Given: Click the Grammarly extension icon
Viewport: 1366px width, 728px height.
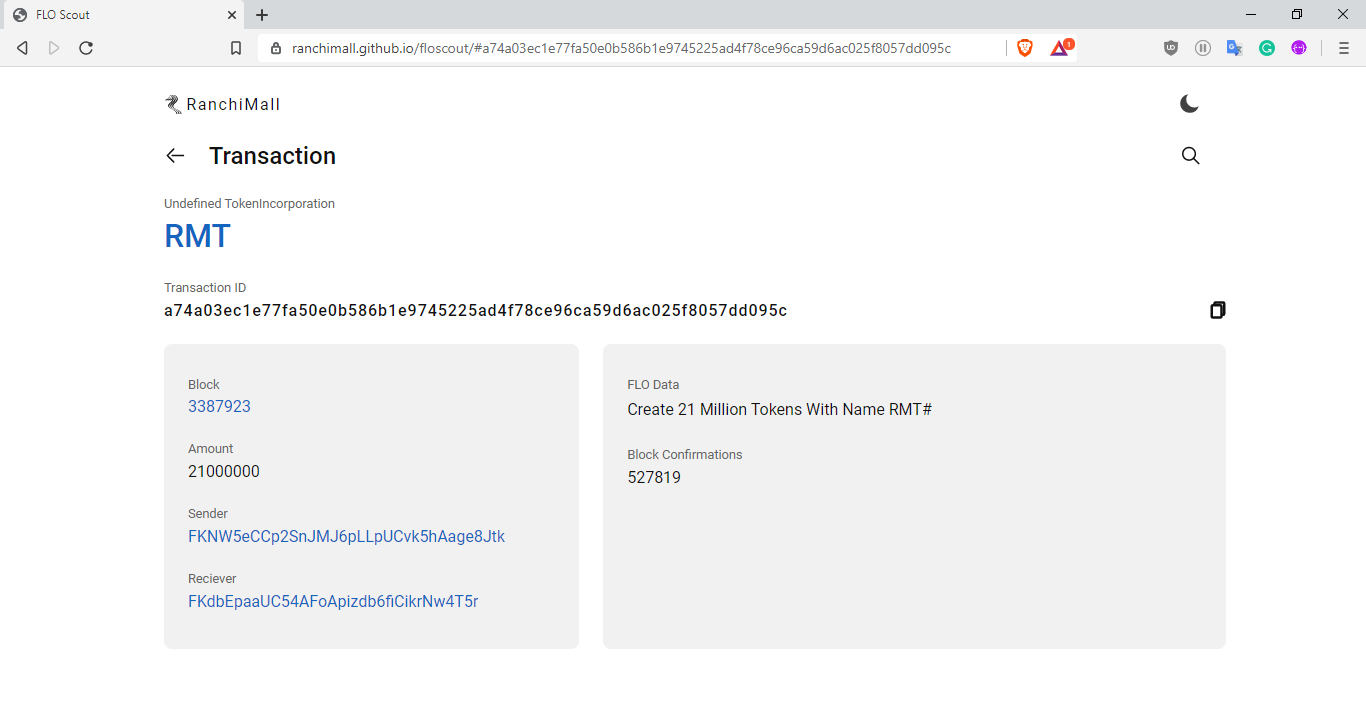Looking at the screenshot, I should [x=1267, y=48].
